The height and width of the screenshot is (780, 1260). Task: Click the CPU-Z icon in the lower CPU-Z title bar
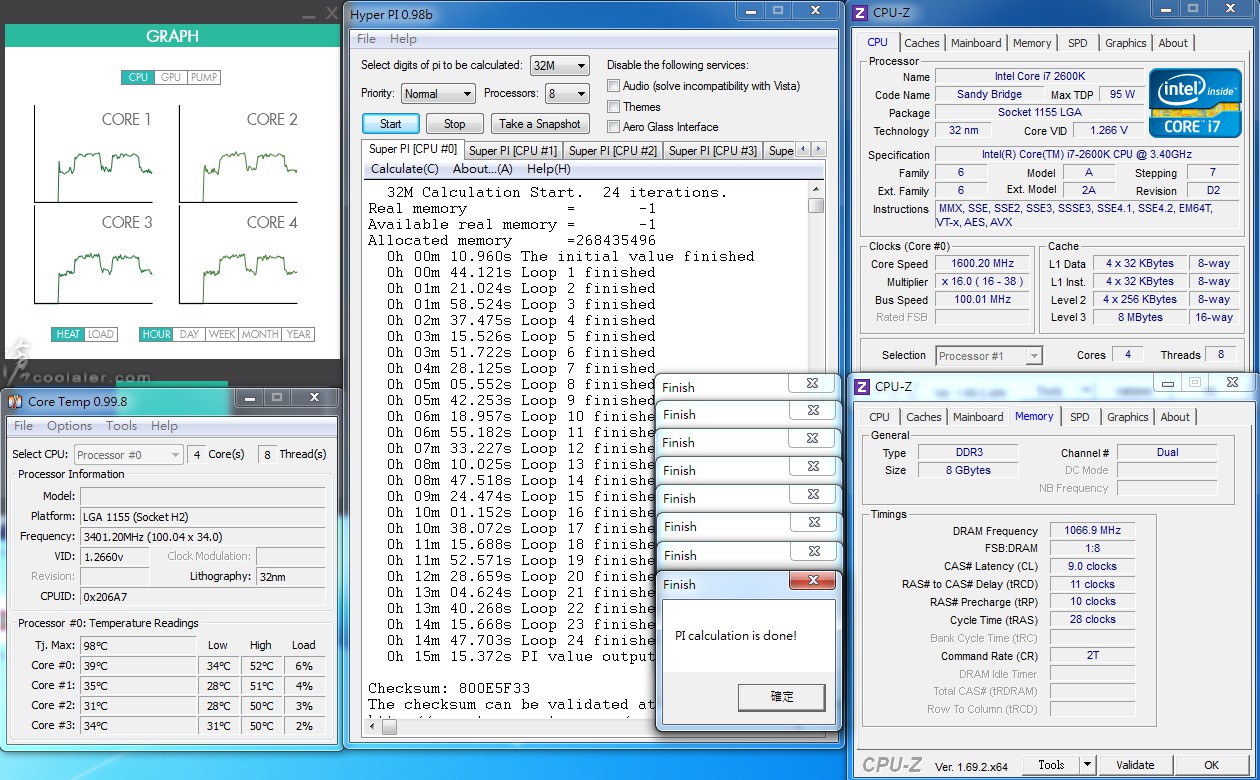[861, 386]
